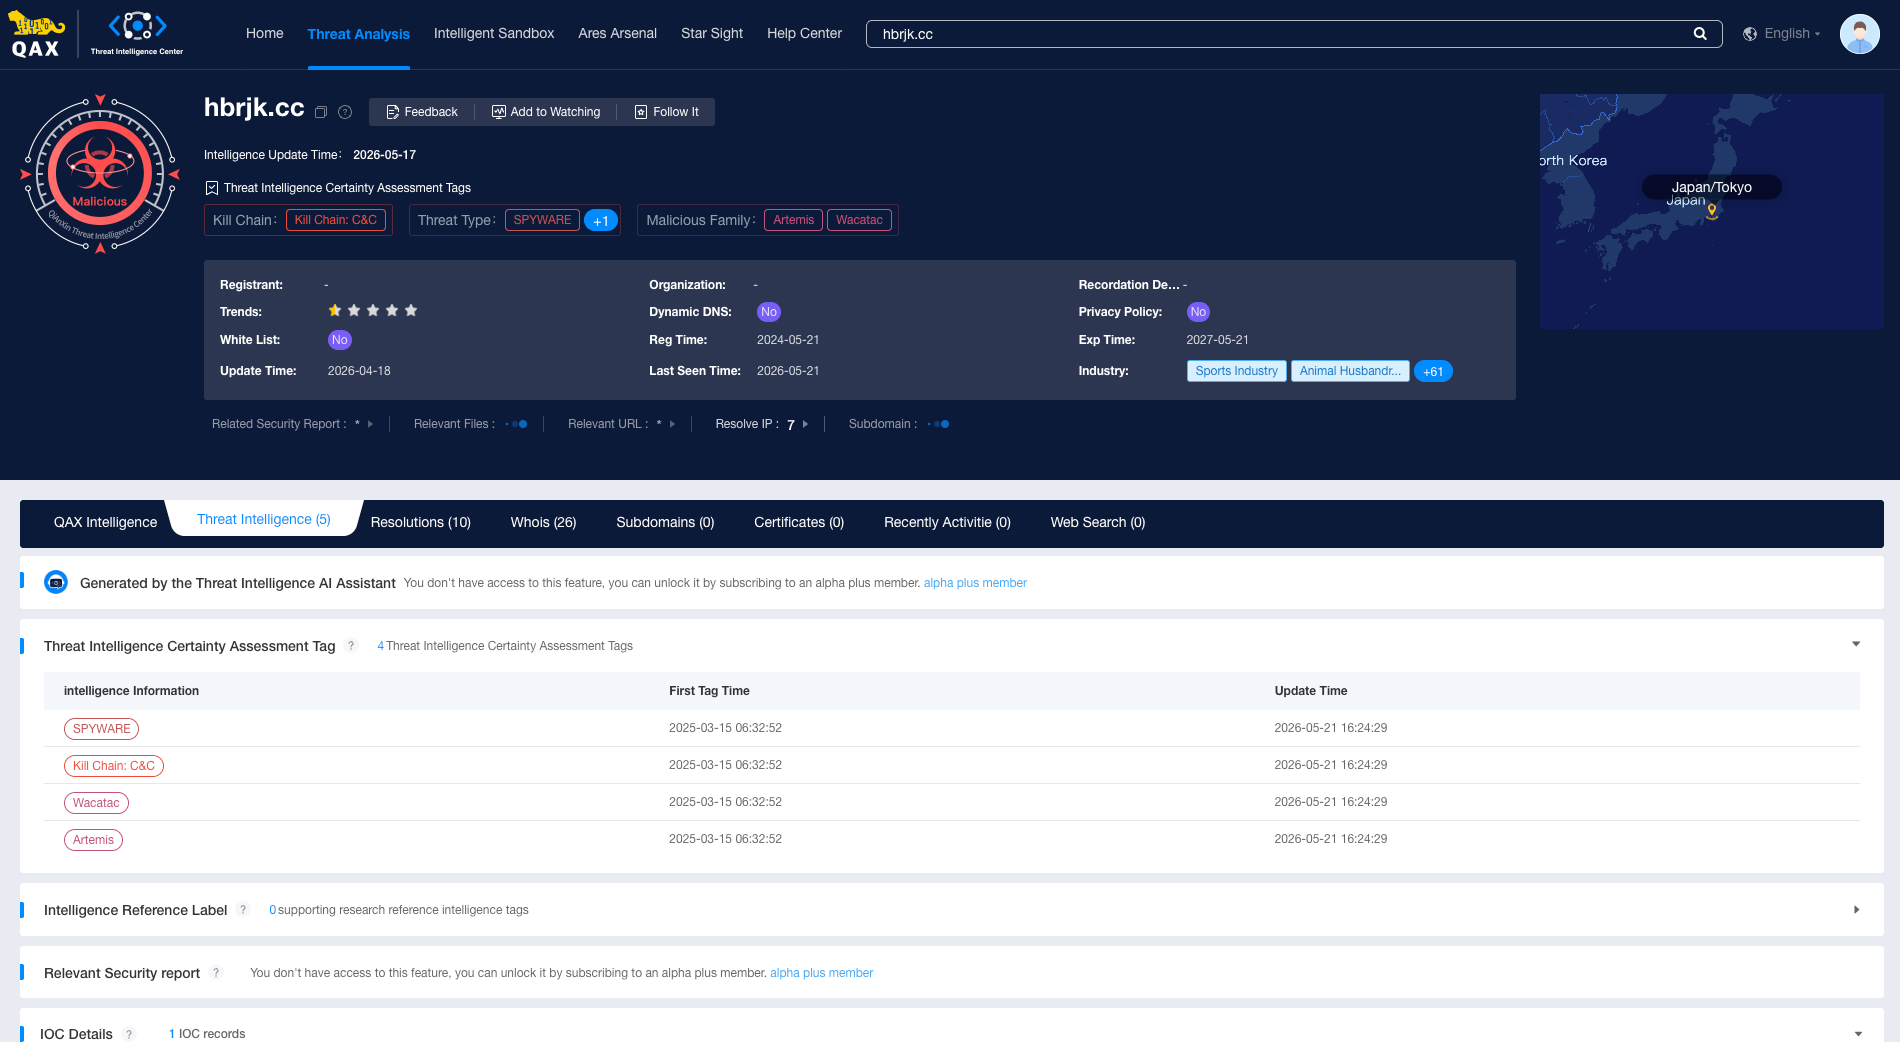Click Add to Watching button
1900x1042 pixels.
pos(546,112)
